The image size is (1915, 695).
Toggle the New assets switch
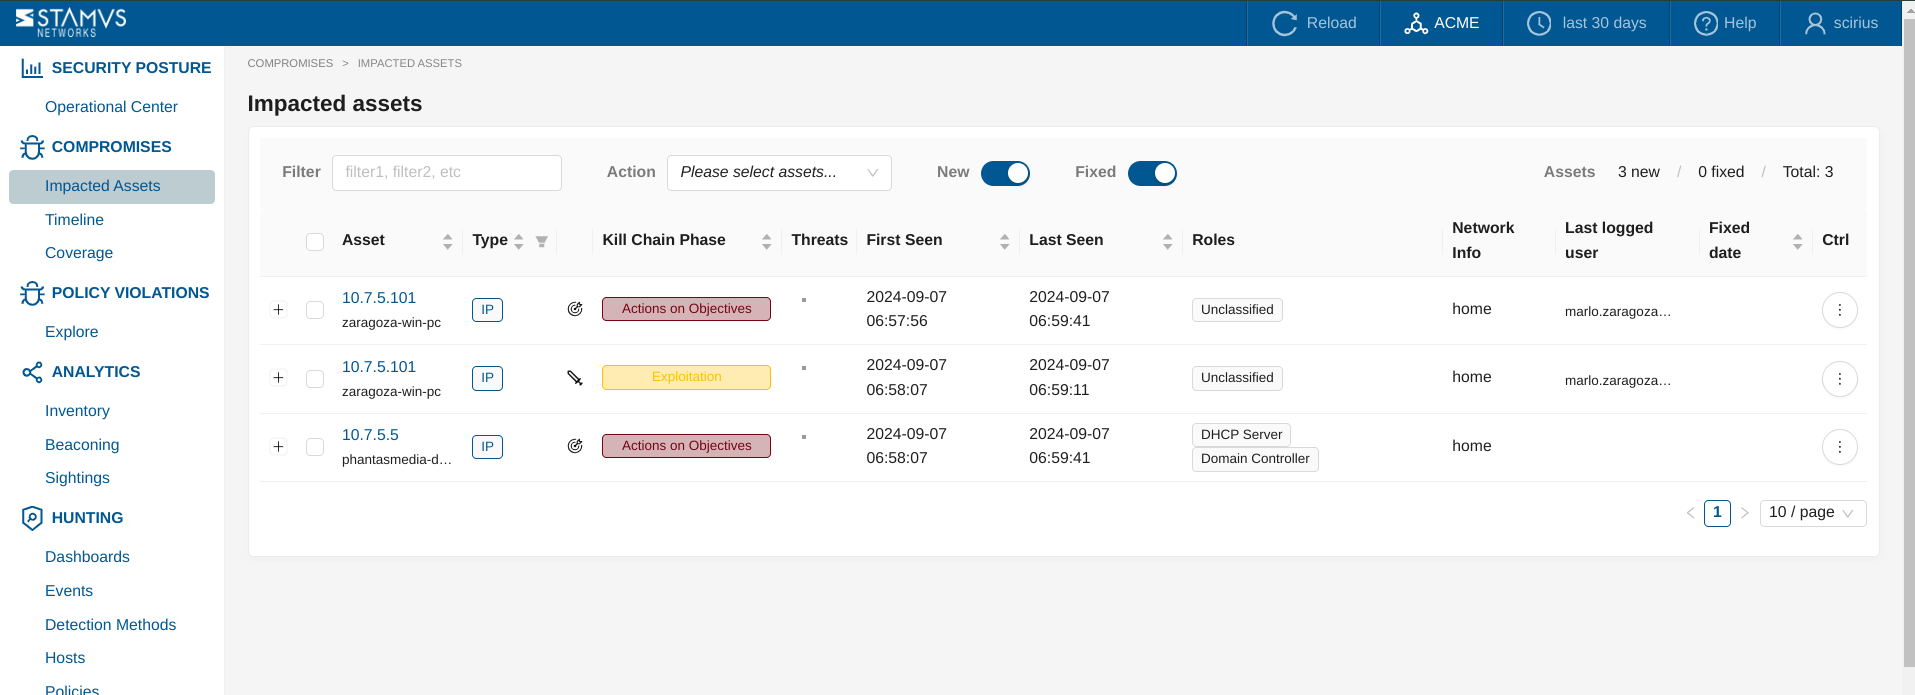click(1005, 173)
